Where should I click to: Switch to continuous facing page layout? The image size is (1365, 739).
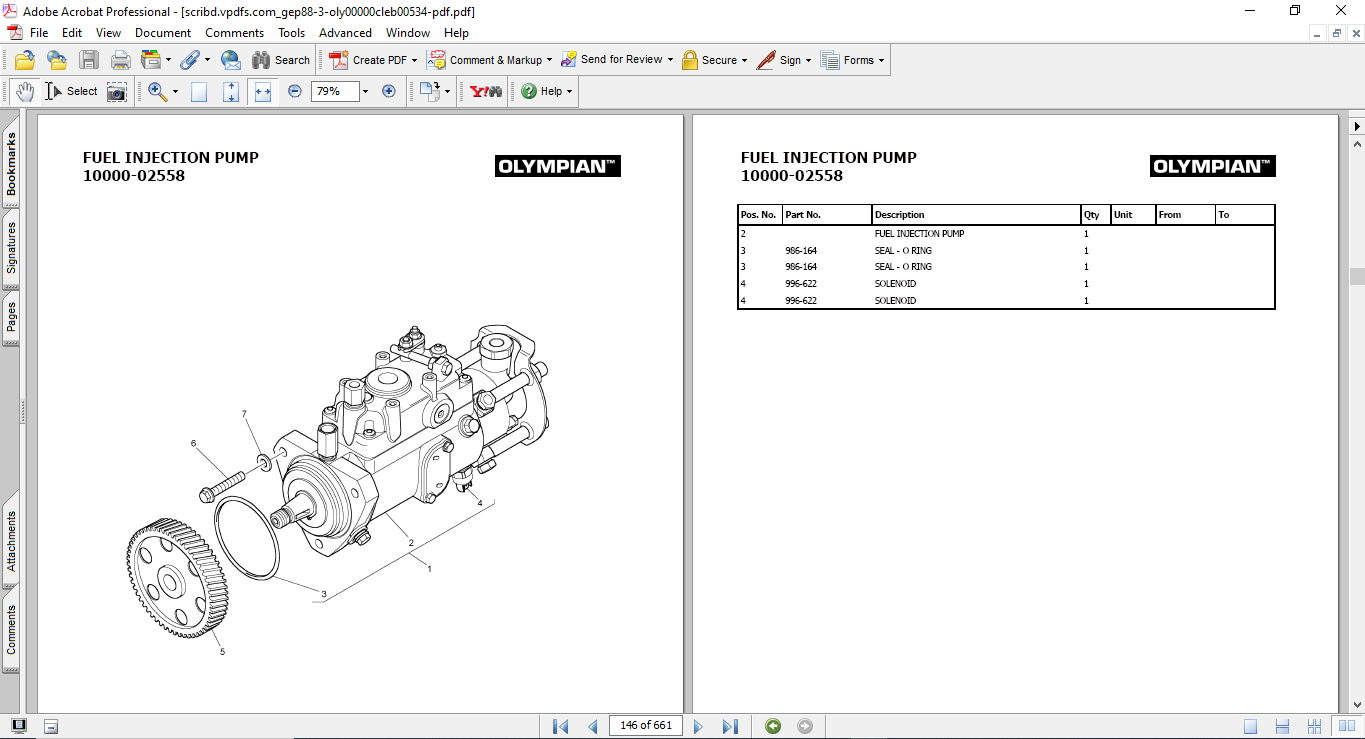pos(1316,726)
